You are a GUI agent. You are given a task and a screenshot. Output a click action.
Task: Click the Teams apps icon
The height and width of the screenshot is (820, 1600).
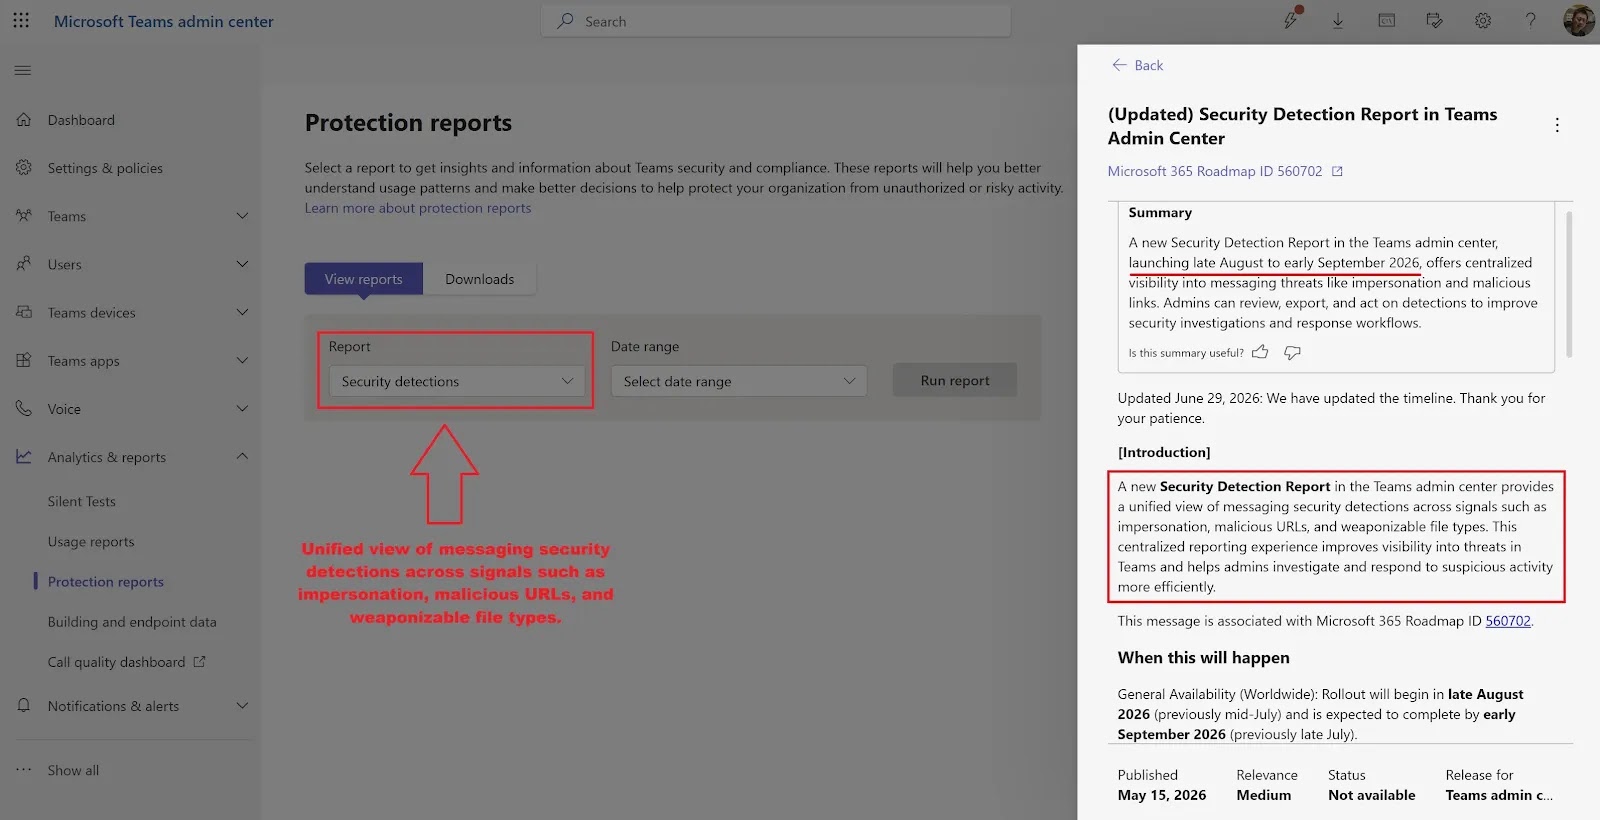tap(24, 360)
